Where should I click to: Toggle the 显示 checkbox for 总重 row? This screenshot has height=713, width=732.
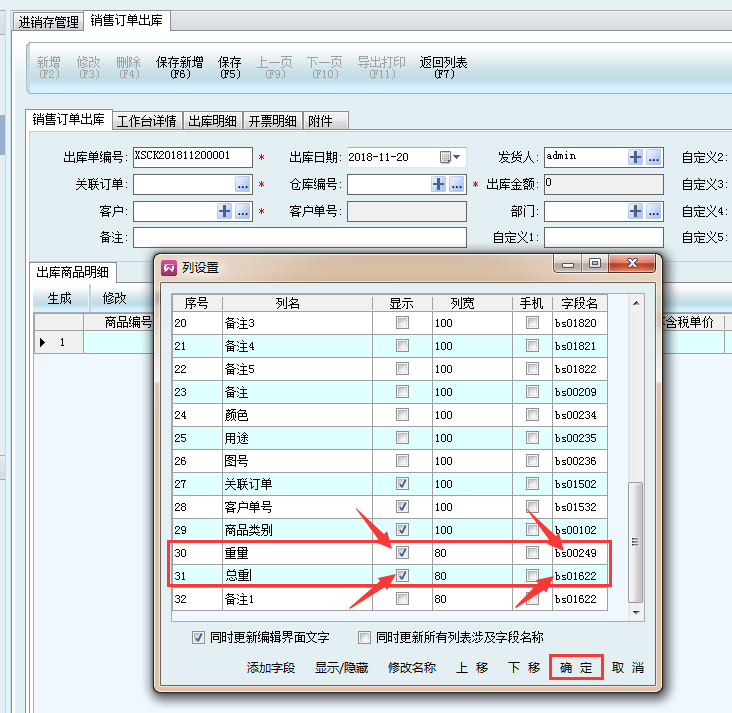point(402,576)
